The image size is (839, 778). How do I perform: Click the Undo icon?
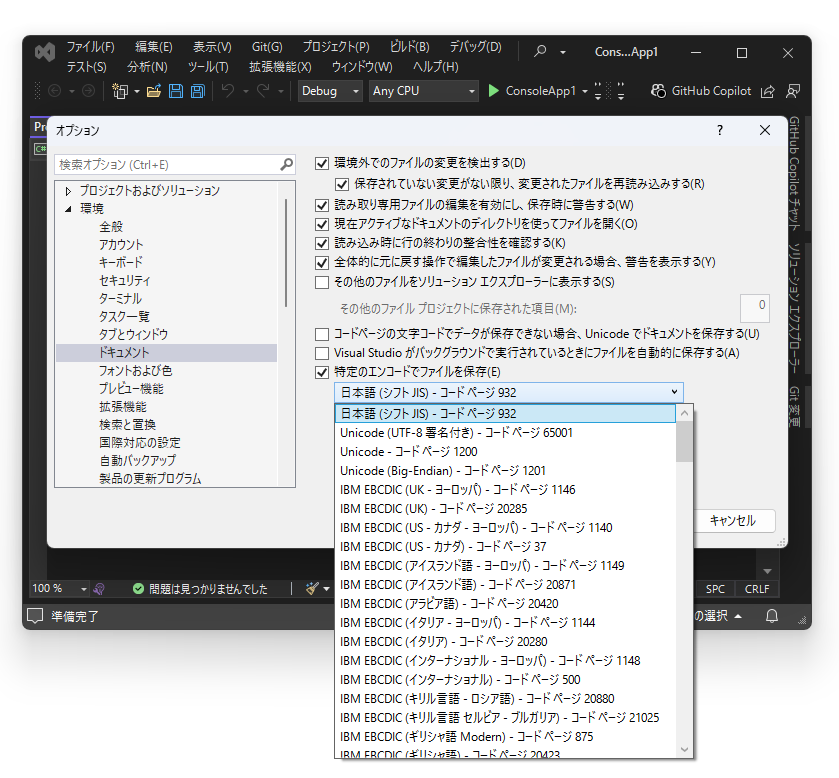[228, 91]
